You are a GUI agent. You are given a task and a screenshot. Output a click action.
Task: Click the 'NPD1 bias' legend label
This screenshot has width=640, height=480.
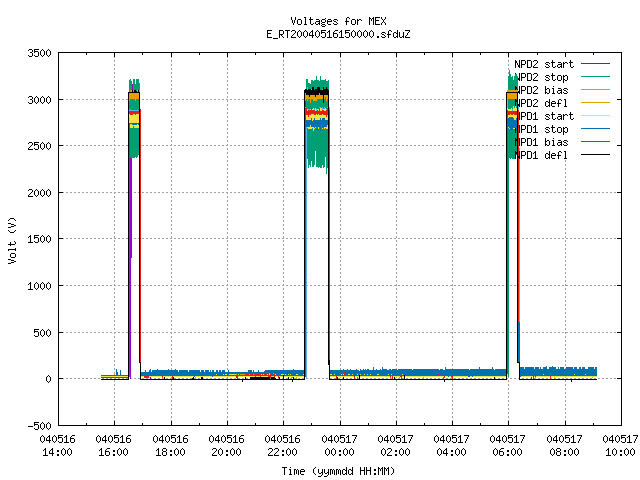point(541,142)
